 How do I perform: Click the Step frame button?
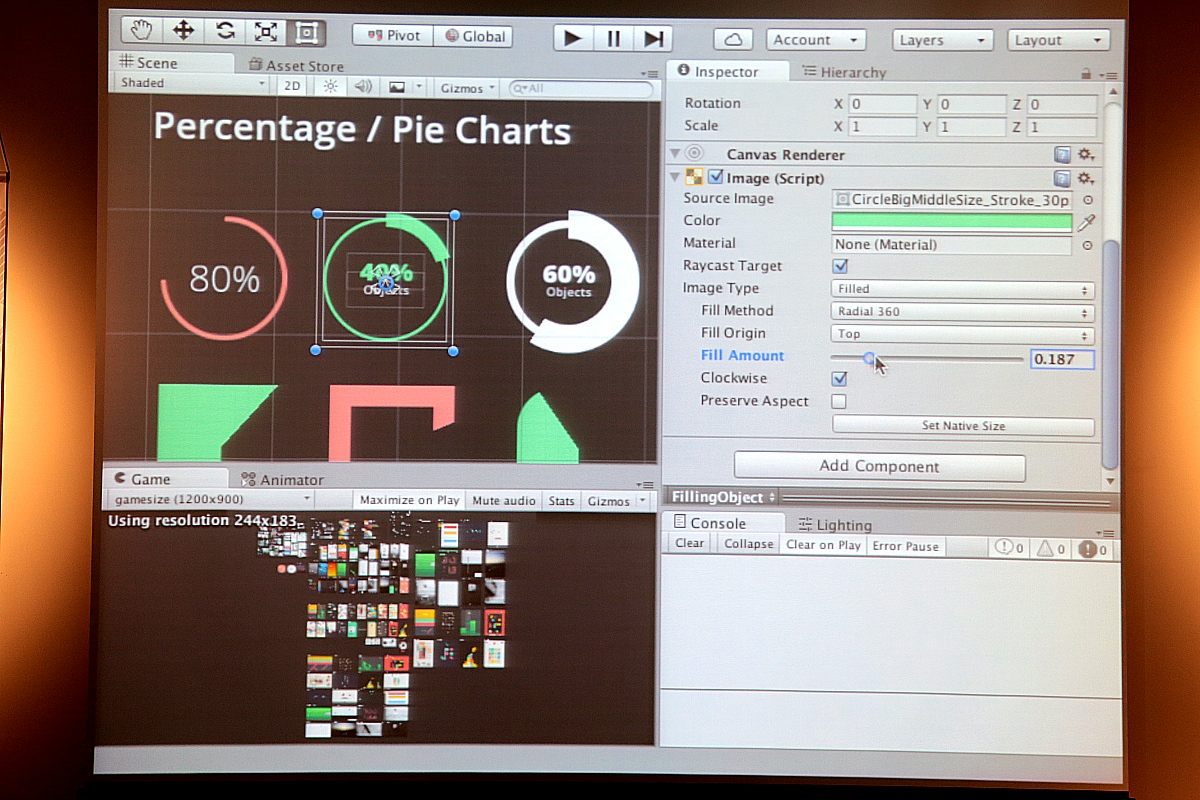[x=654, y=39]
